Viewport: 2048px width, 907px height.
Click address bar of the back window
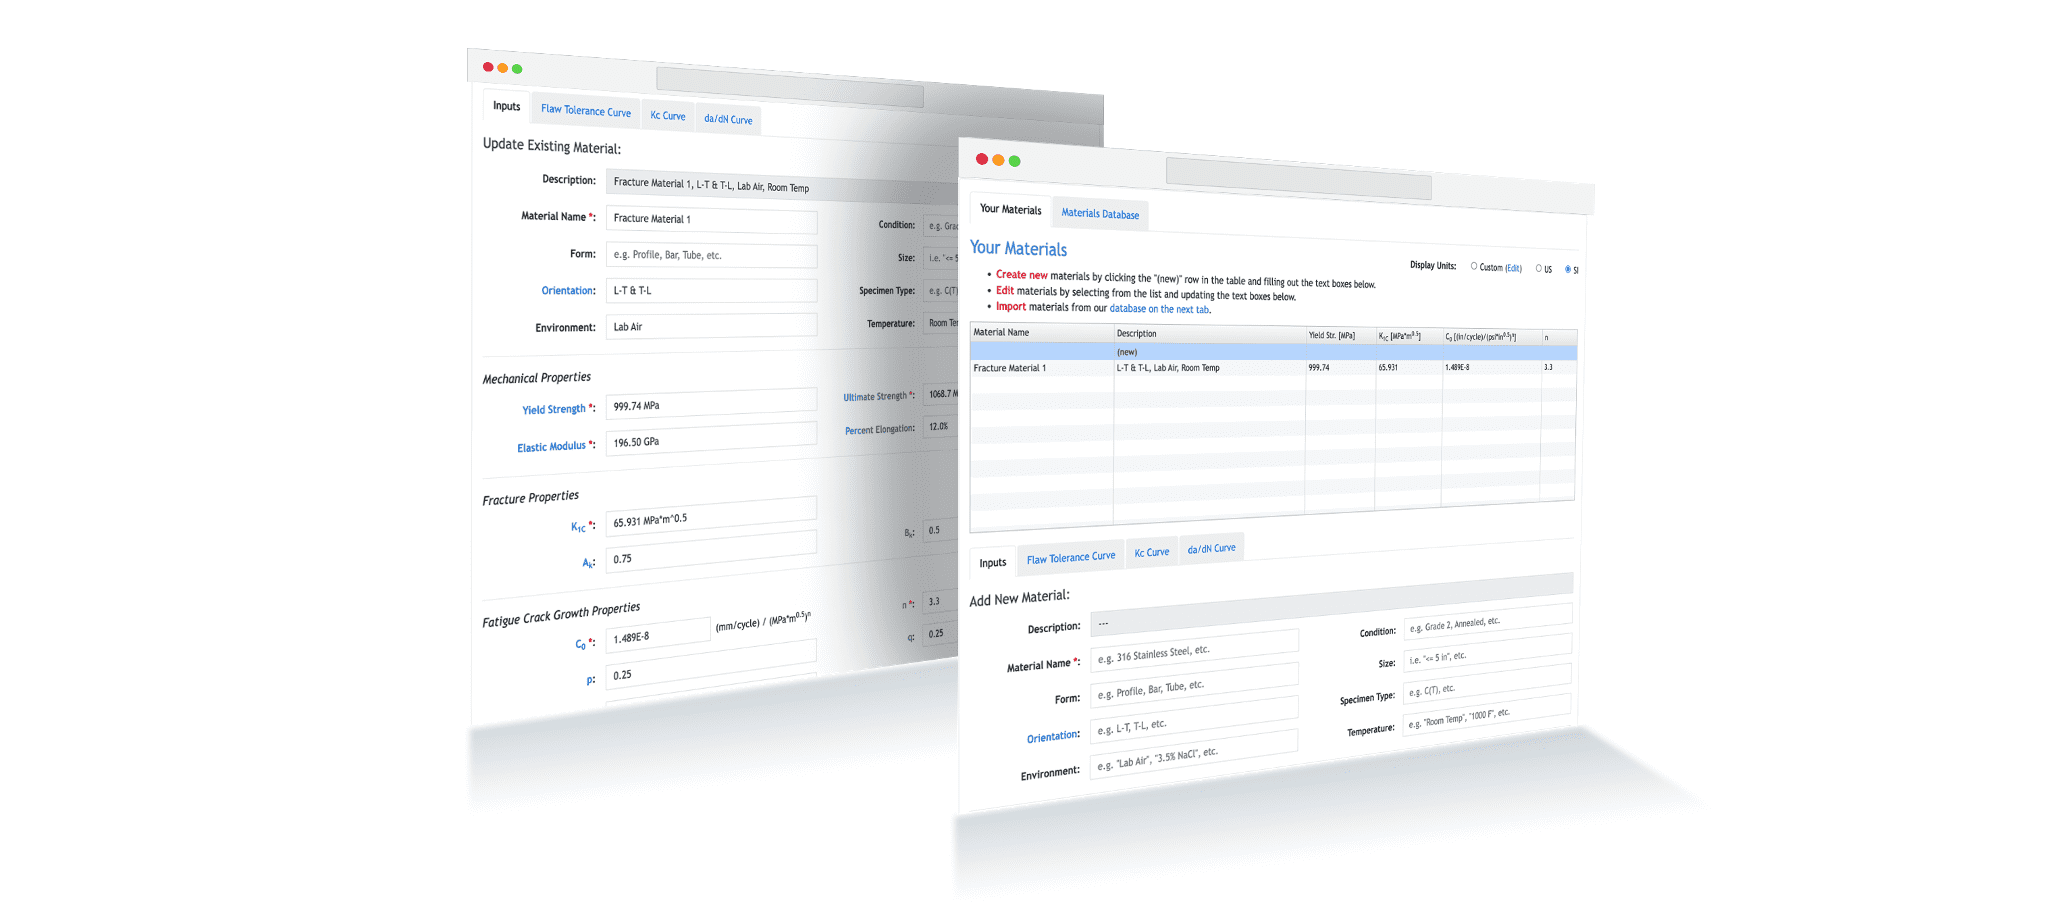789,88
